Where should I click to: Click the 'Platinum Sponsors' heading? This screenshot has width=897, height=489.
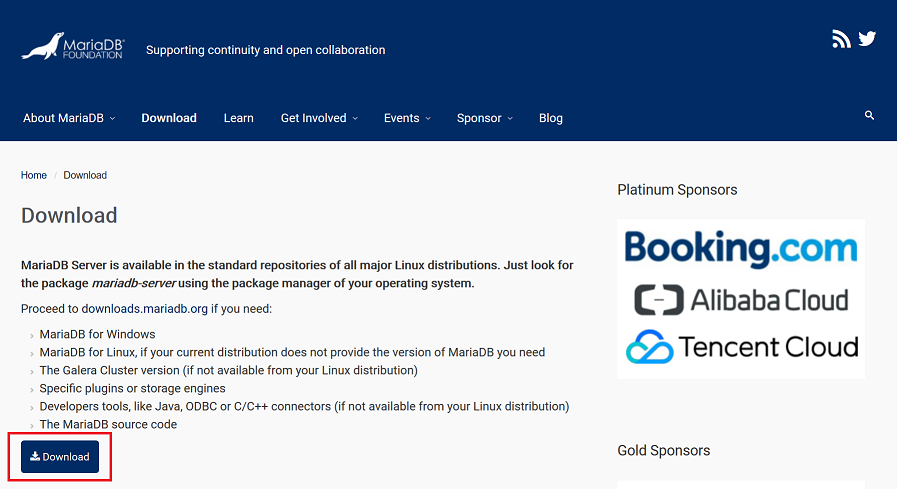pos(677,190)
